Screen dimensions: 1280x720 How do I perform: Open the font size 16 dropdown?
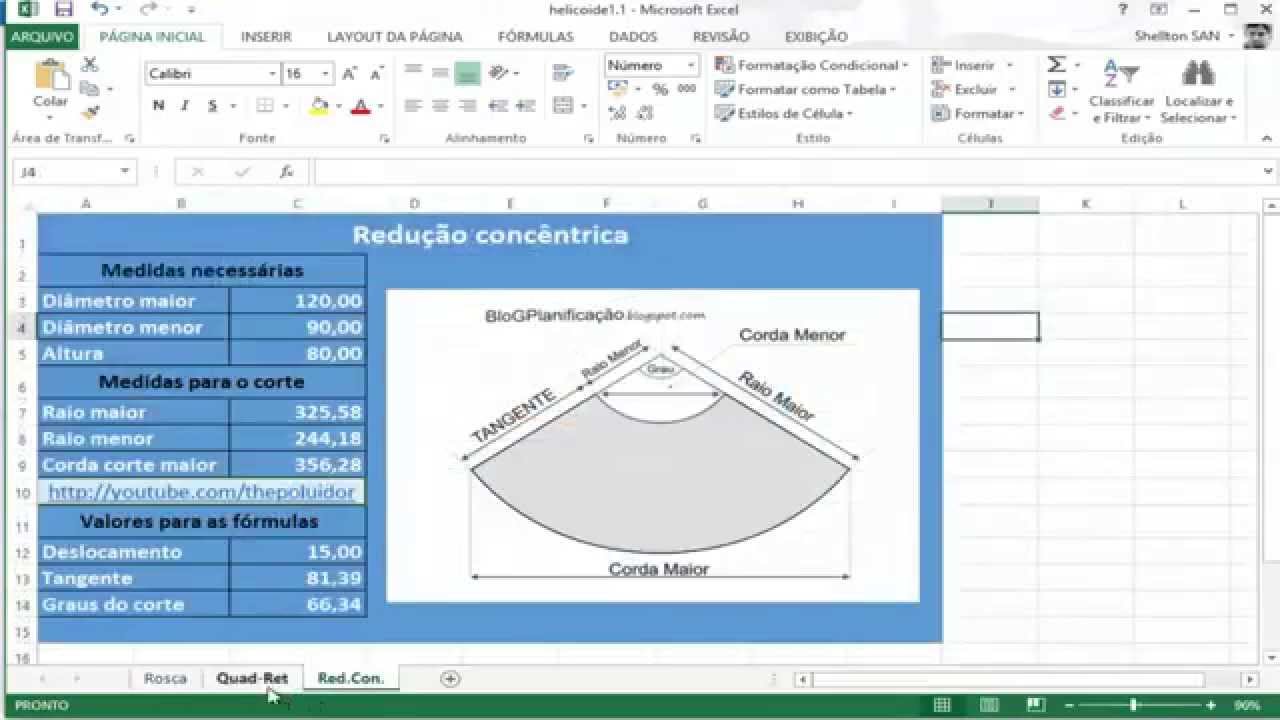tap(325, 74)
